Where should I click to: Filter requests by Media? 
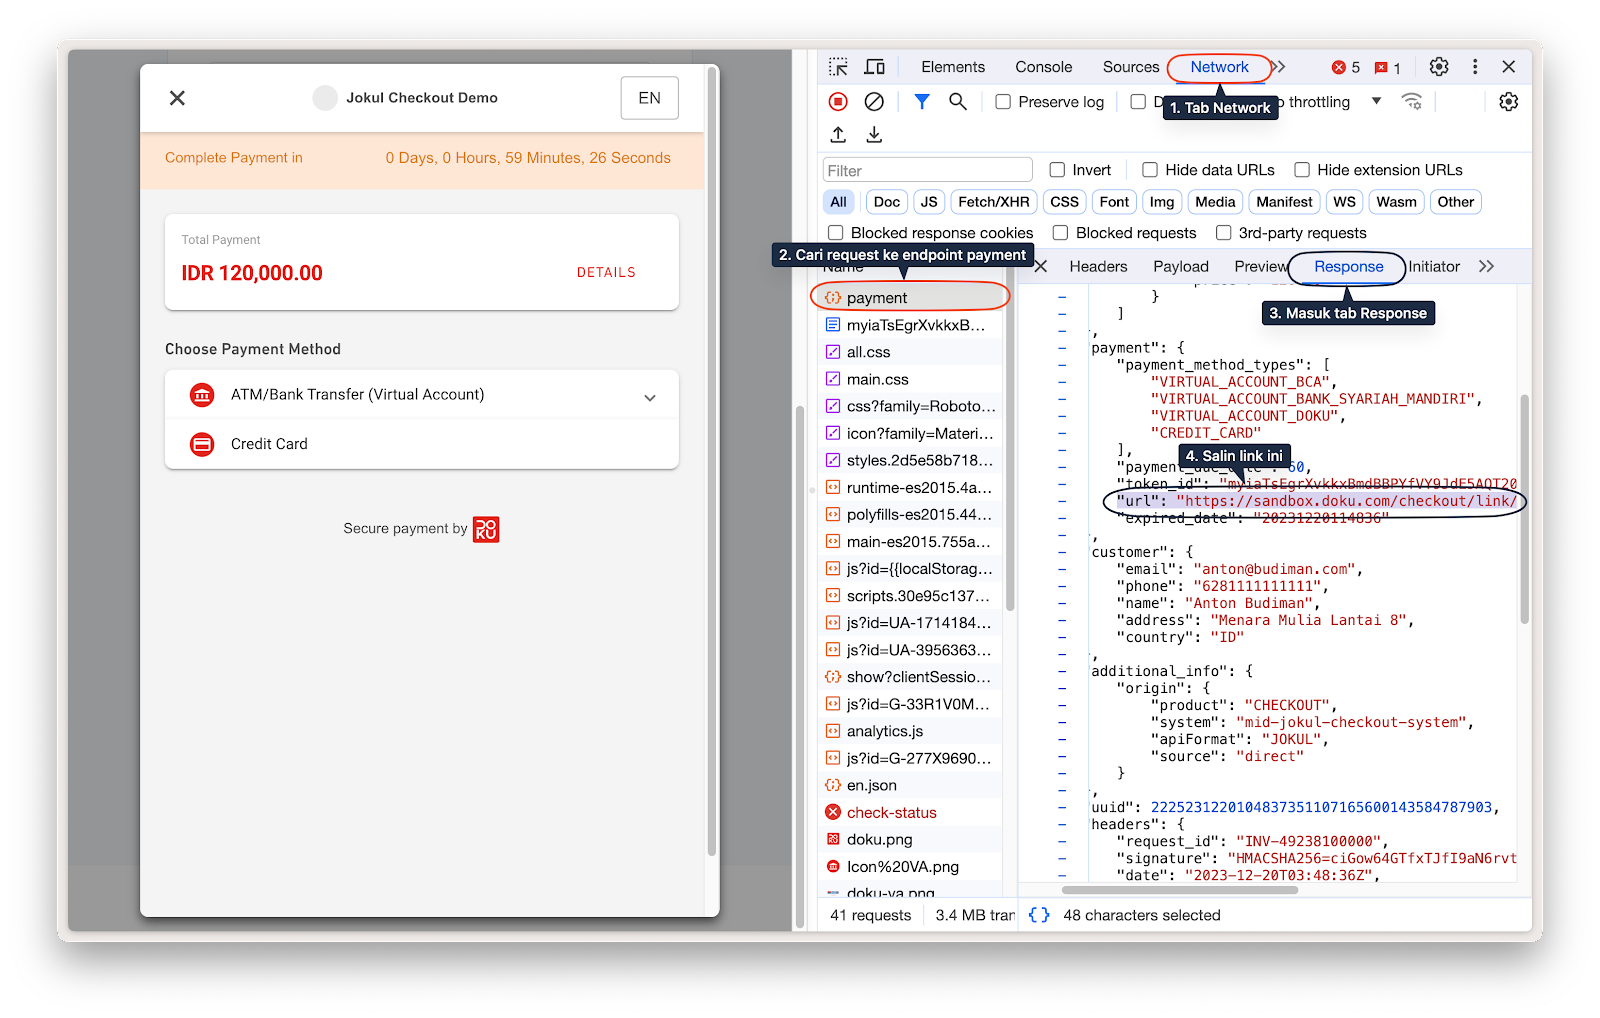(x=1215, y=202)
